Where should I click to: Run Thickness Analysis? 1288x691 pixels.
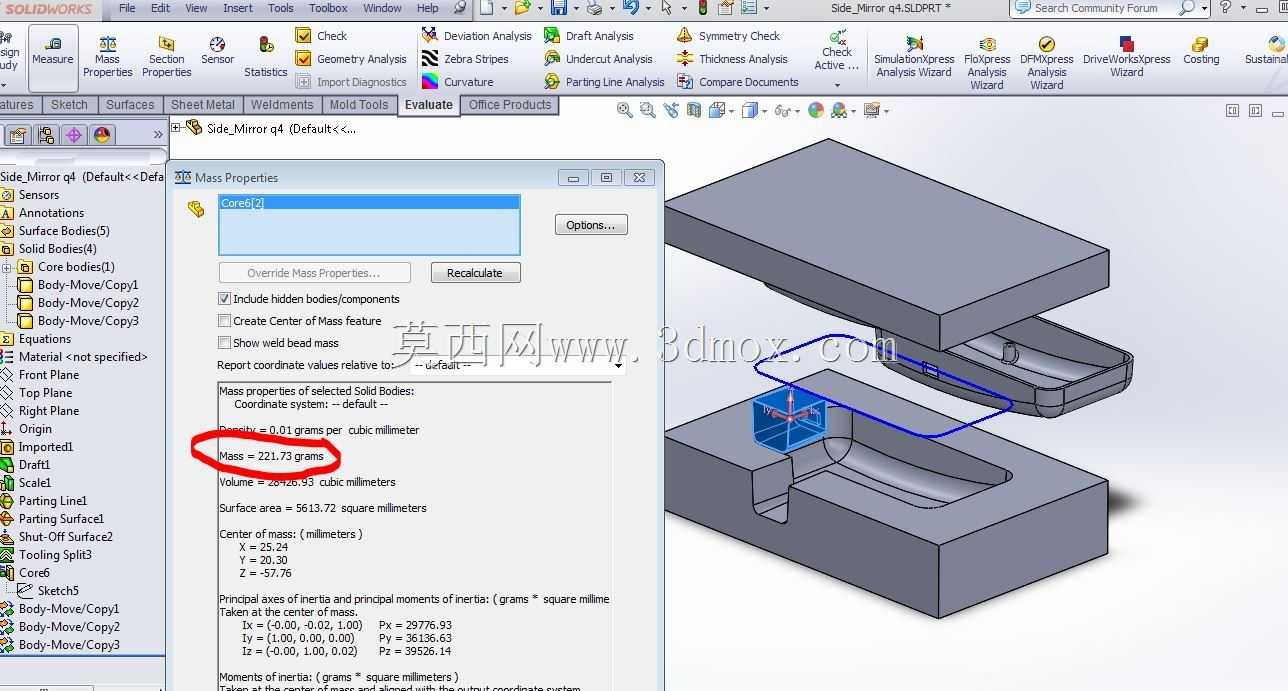coord(732,59)
